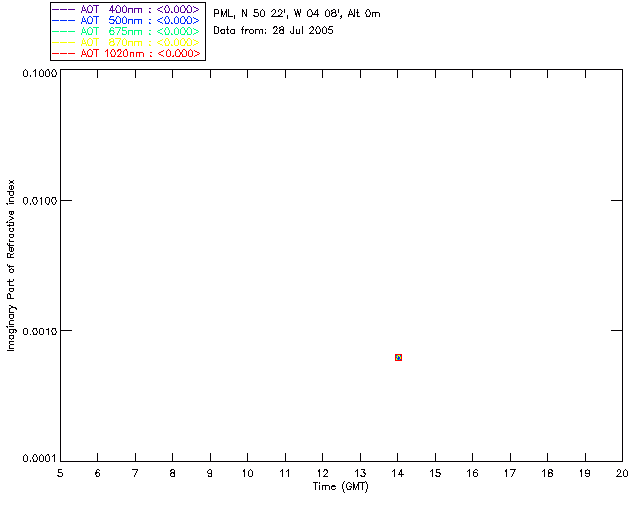Click the x-axis tick label 9

click(x=210, y=473)
